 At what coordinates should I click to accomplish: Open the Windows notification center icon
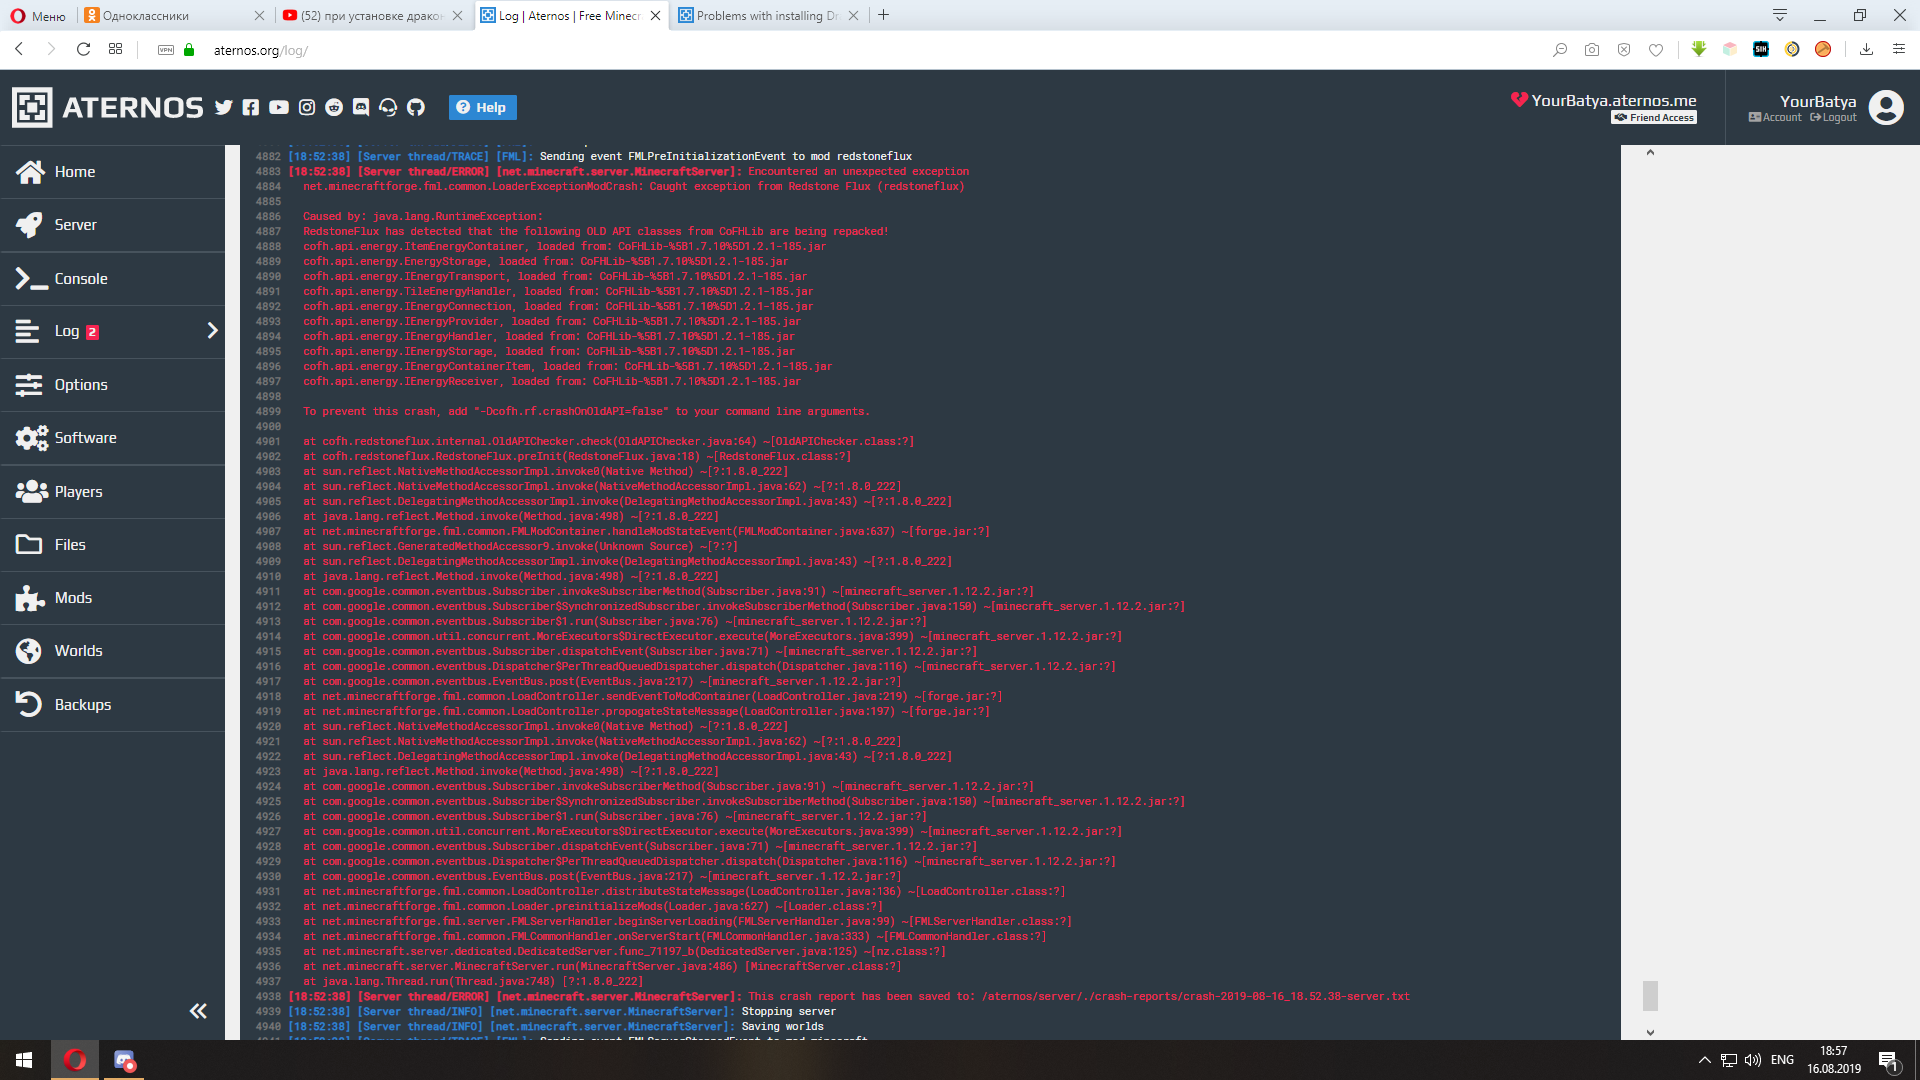(x=1888, y=1060)
